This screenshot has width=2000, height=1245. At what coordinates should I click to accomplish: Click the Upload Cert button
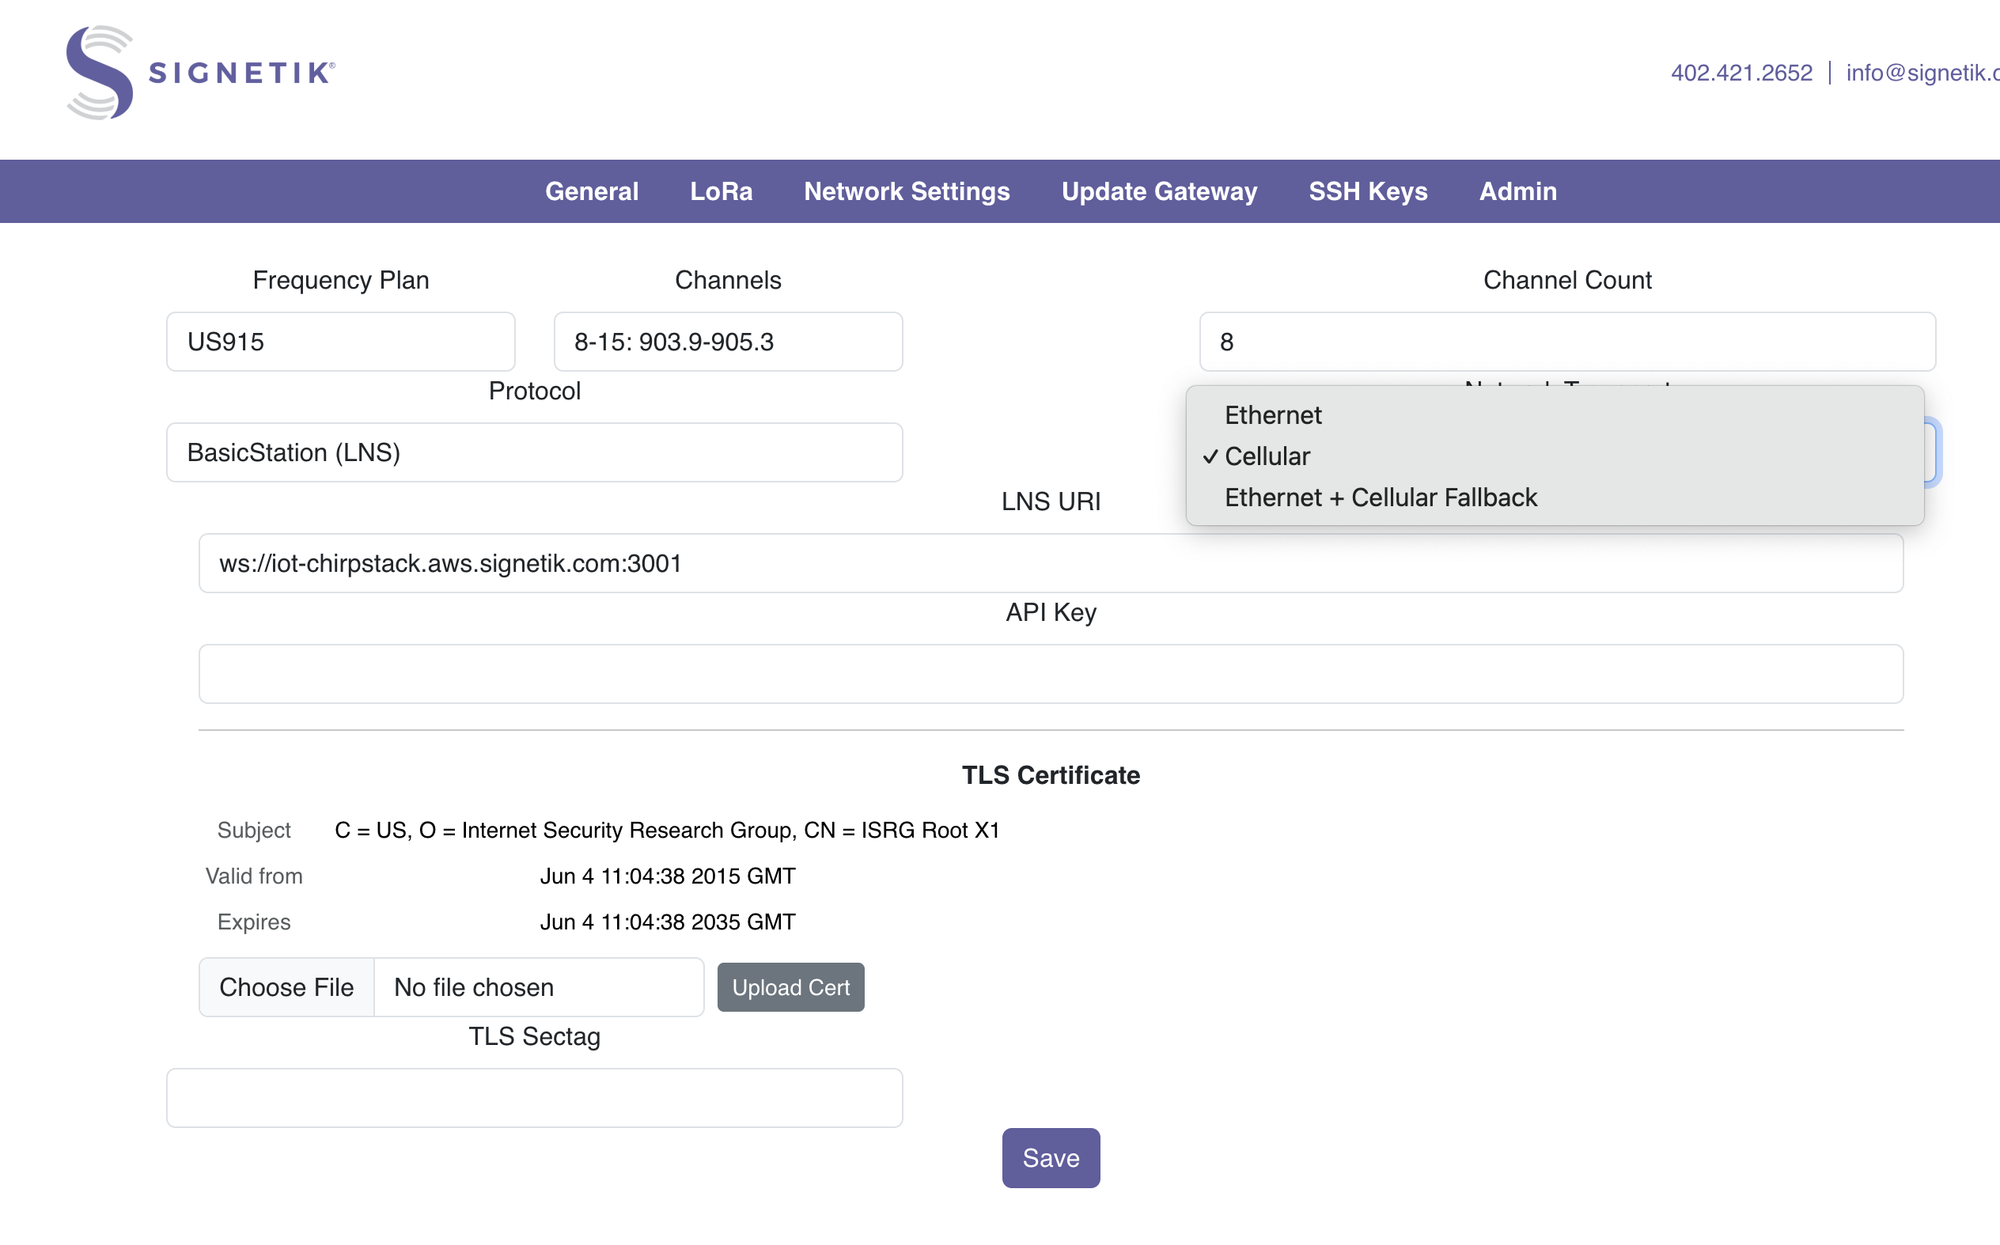[x=791, y=987]
